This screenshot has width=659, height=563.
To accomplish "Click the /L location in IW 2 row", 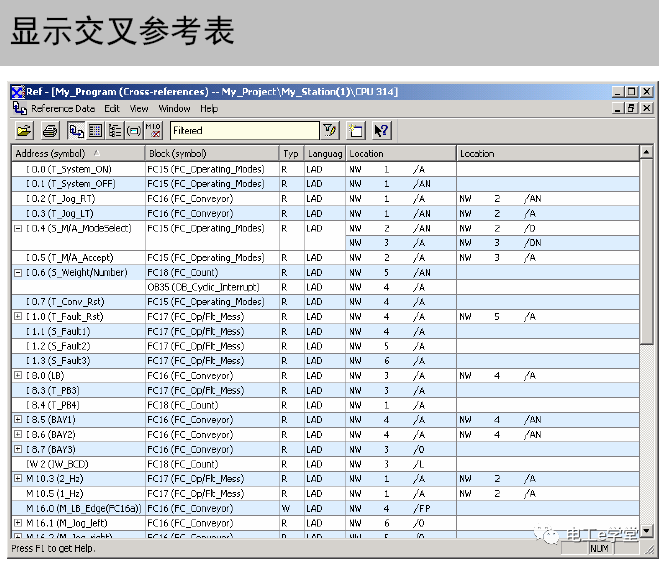I will click(419, 464).
